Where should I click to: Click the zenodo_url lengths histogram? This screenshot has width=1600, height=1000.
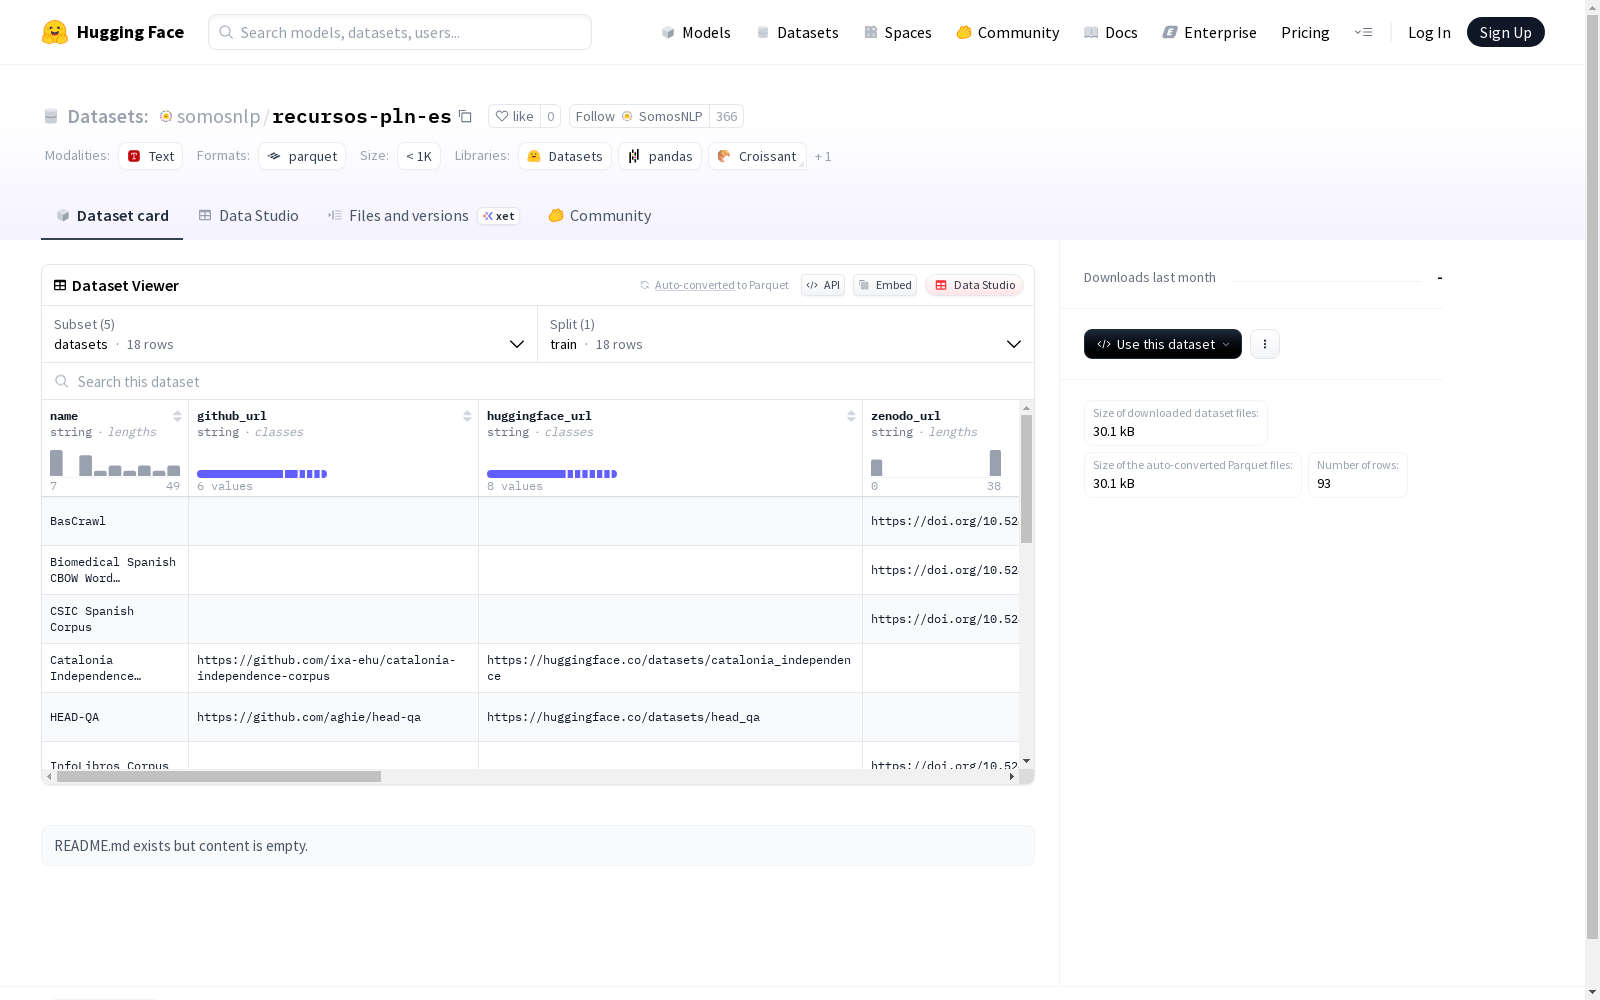click(936, 463)
